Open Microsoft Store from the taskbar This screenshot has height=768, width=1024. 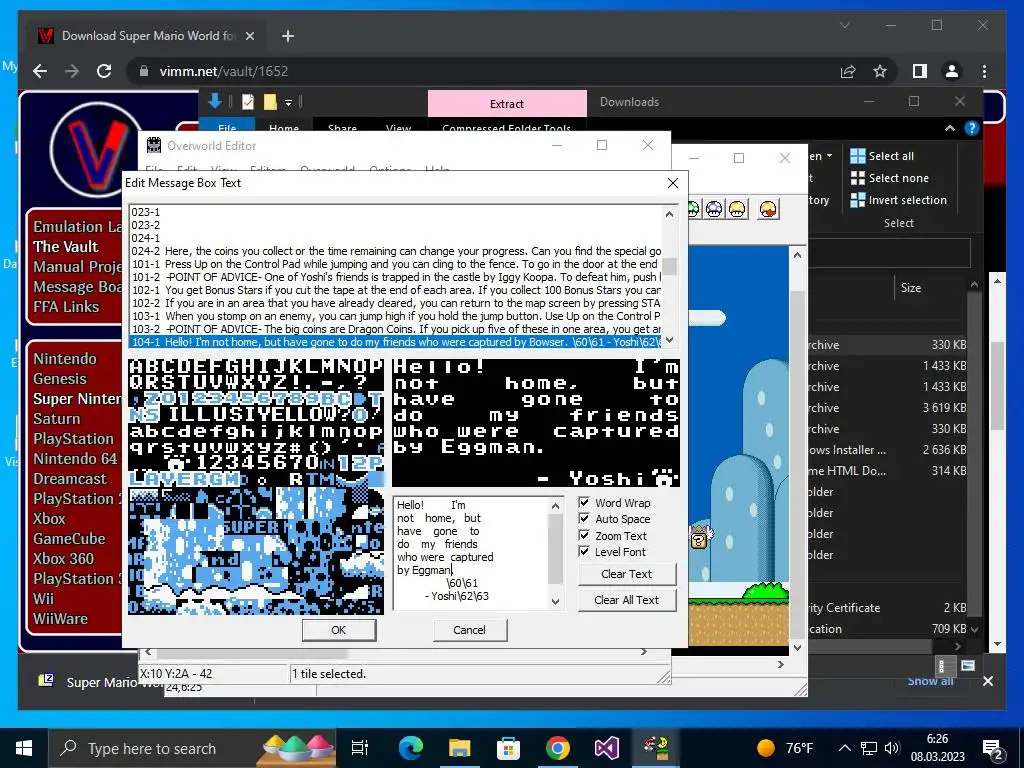(508, 748)
